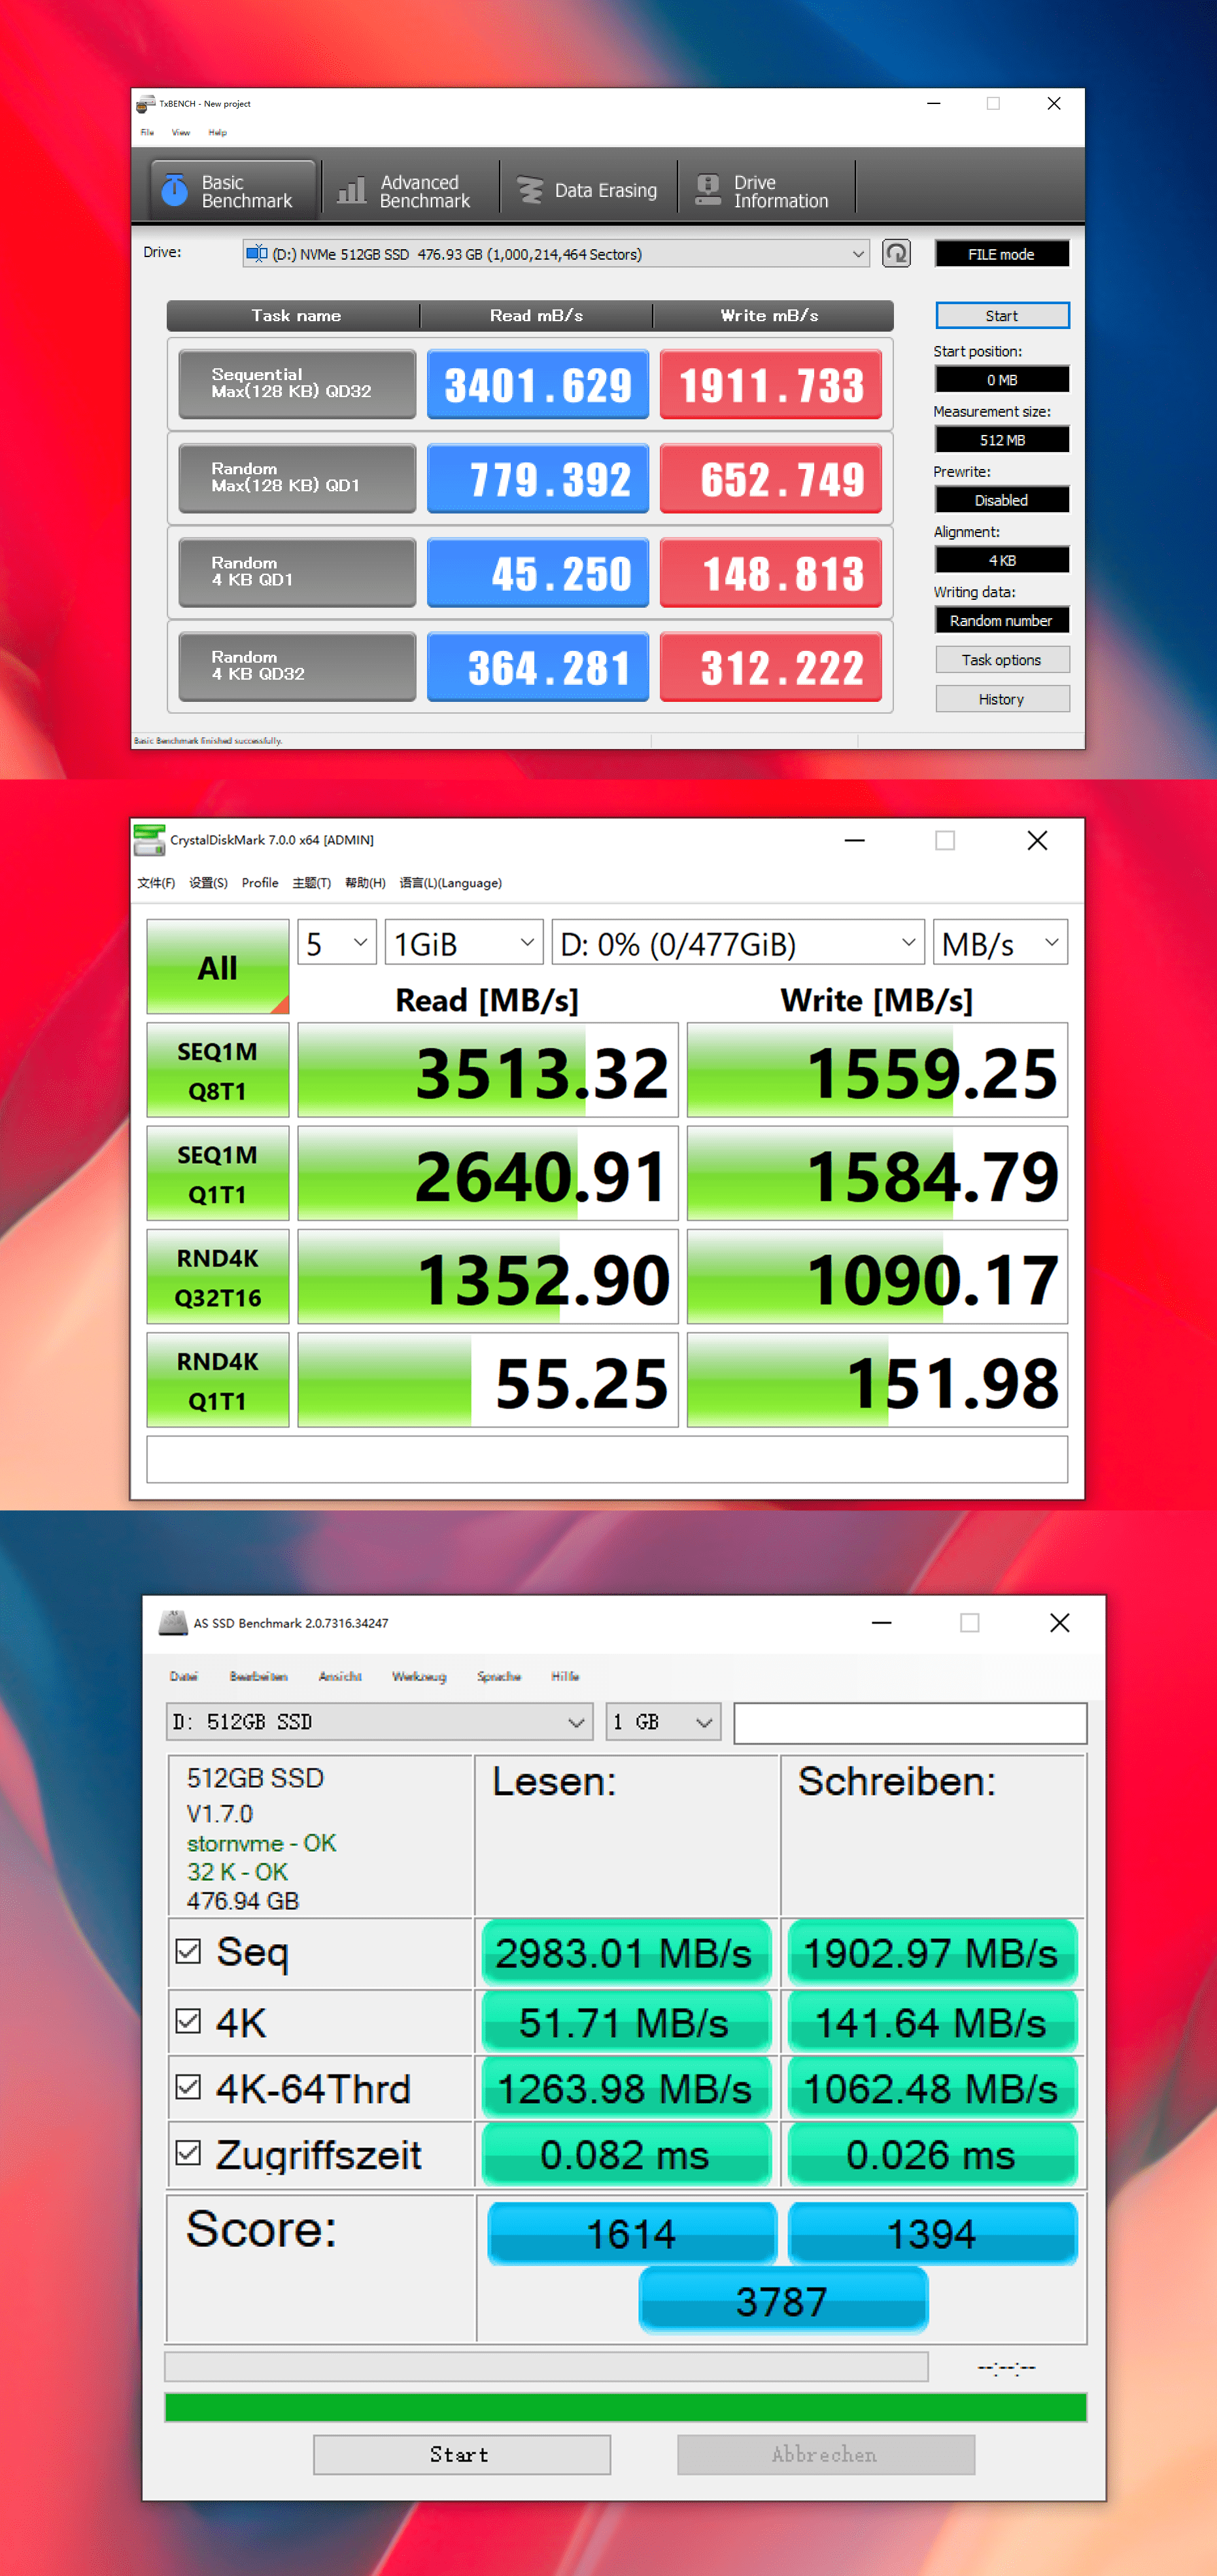The height and width of the screenshot is (2576, 1217).
Task: Select the Data Erasing icon
Action: 529,190
